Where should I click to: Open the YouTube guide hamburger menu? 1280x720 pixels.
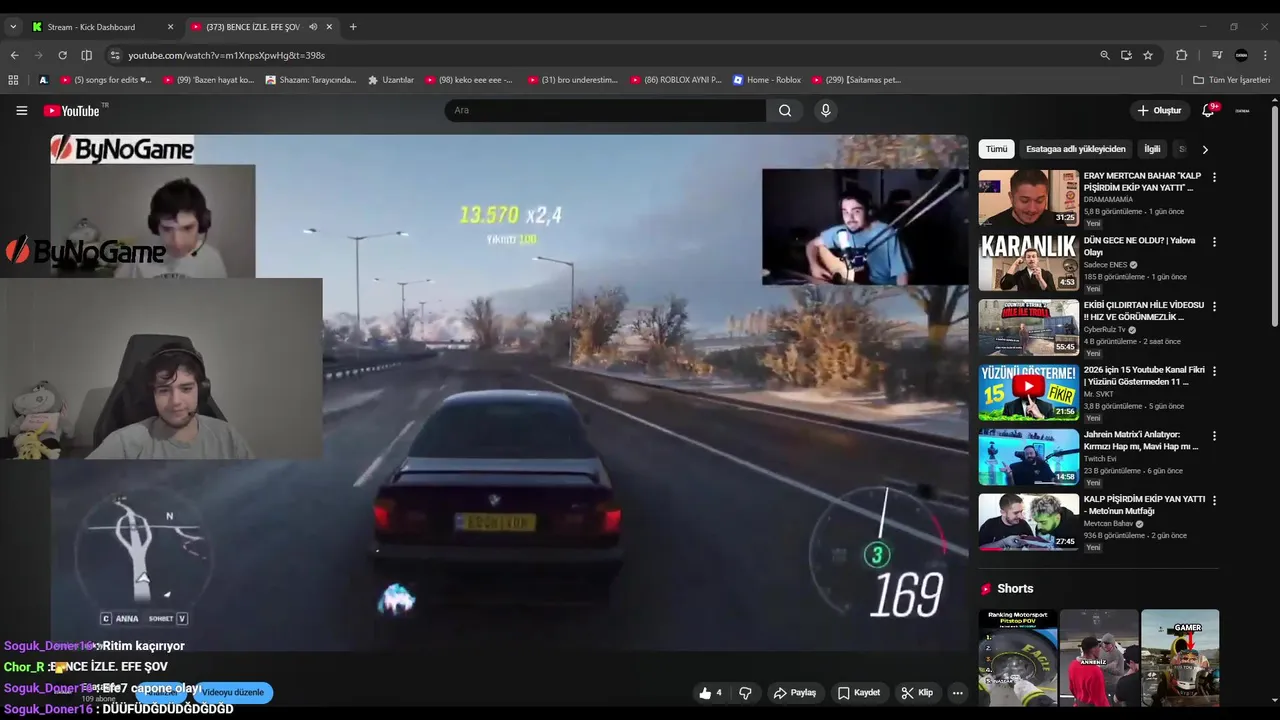(21, 110)
